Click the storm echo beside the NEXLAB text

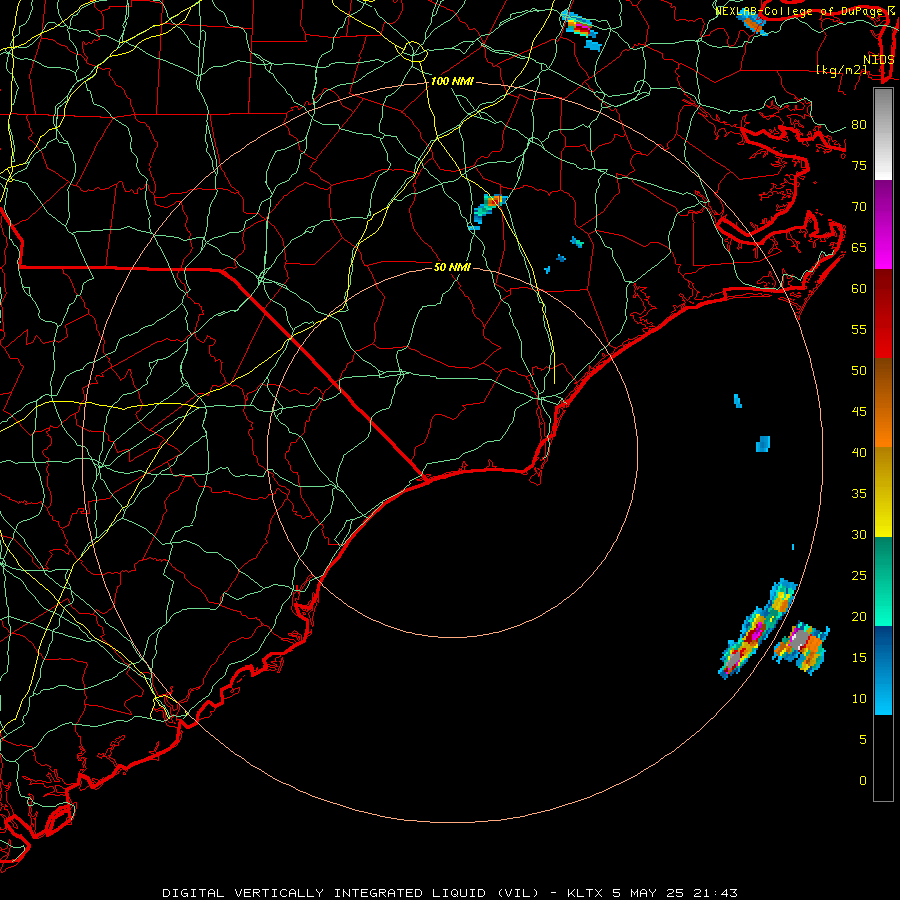click(754, 23)
